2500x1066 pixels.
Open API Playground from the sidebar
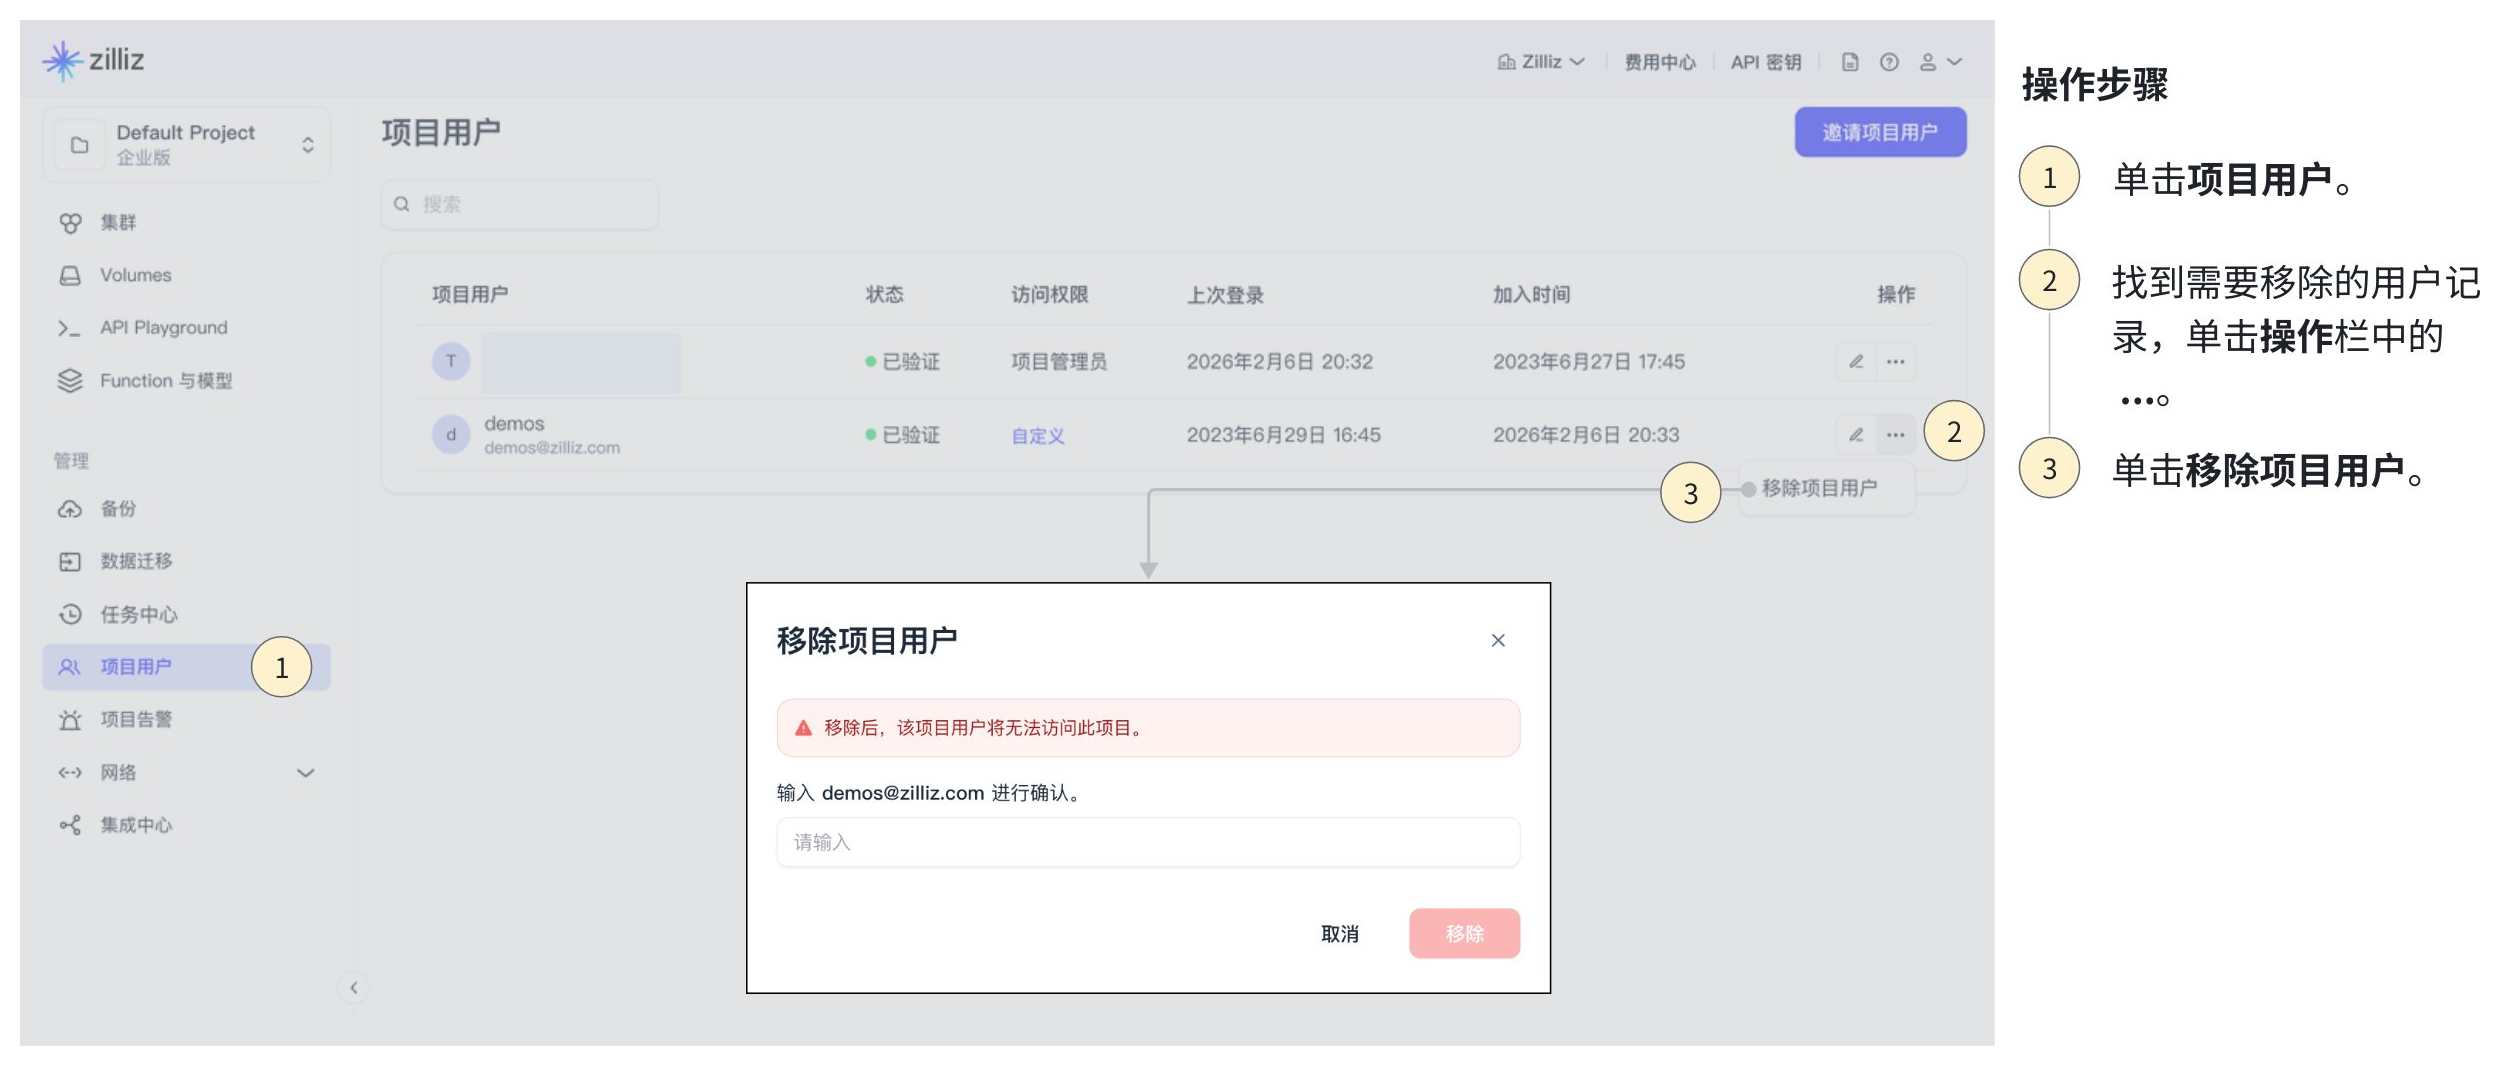click(x=163, y=328)
